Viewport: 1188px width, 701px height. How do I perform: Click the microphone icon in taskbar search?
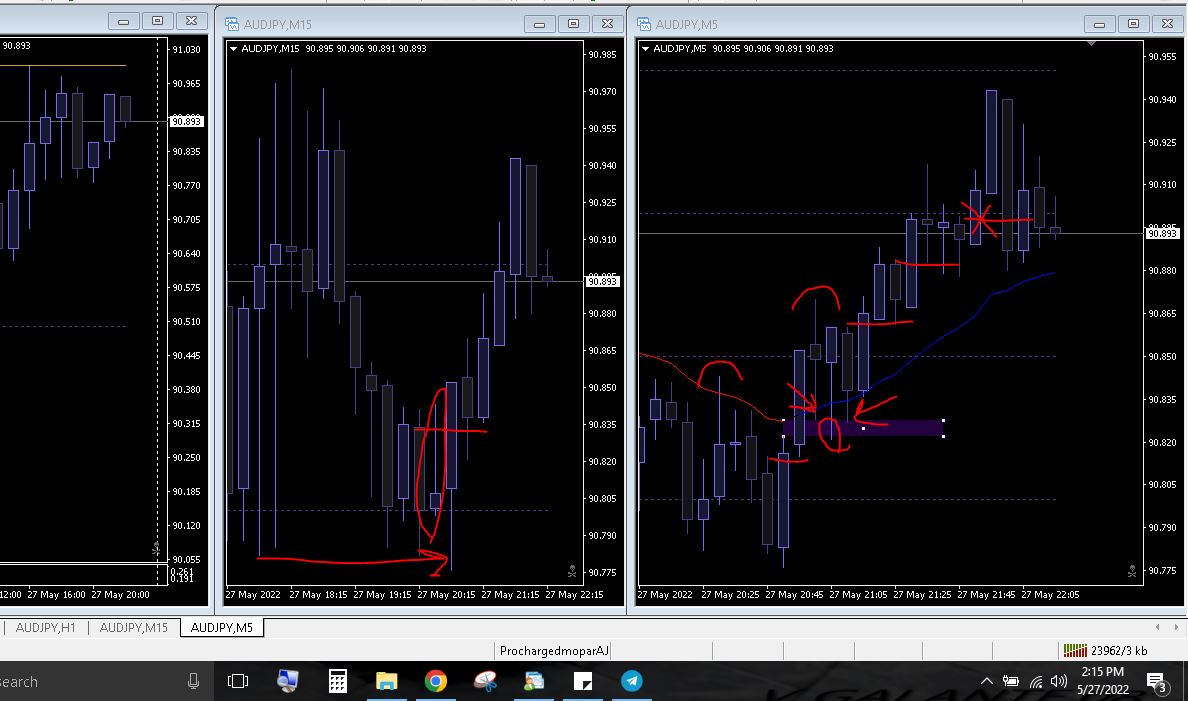(x=193, y=681)
